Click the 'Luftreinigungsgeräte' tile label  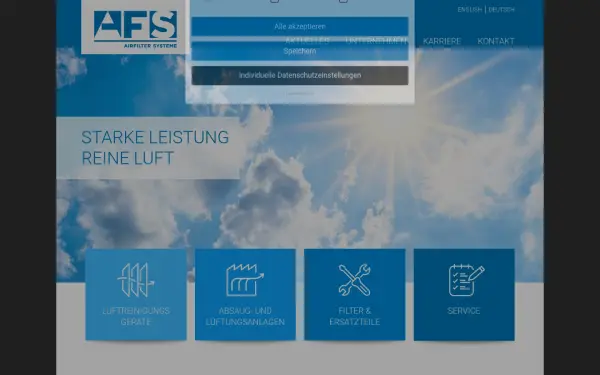pos(136,316)
